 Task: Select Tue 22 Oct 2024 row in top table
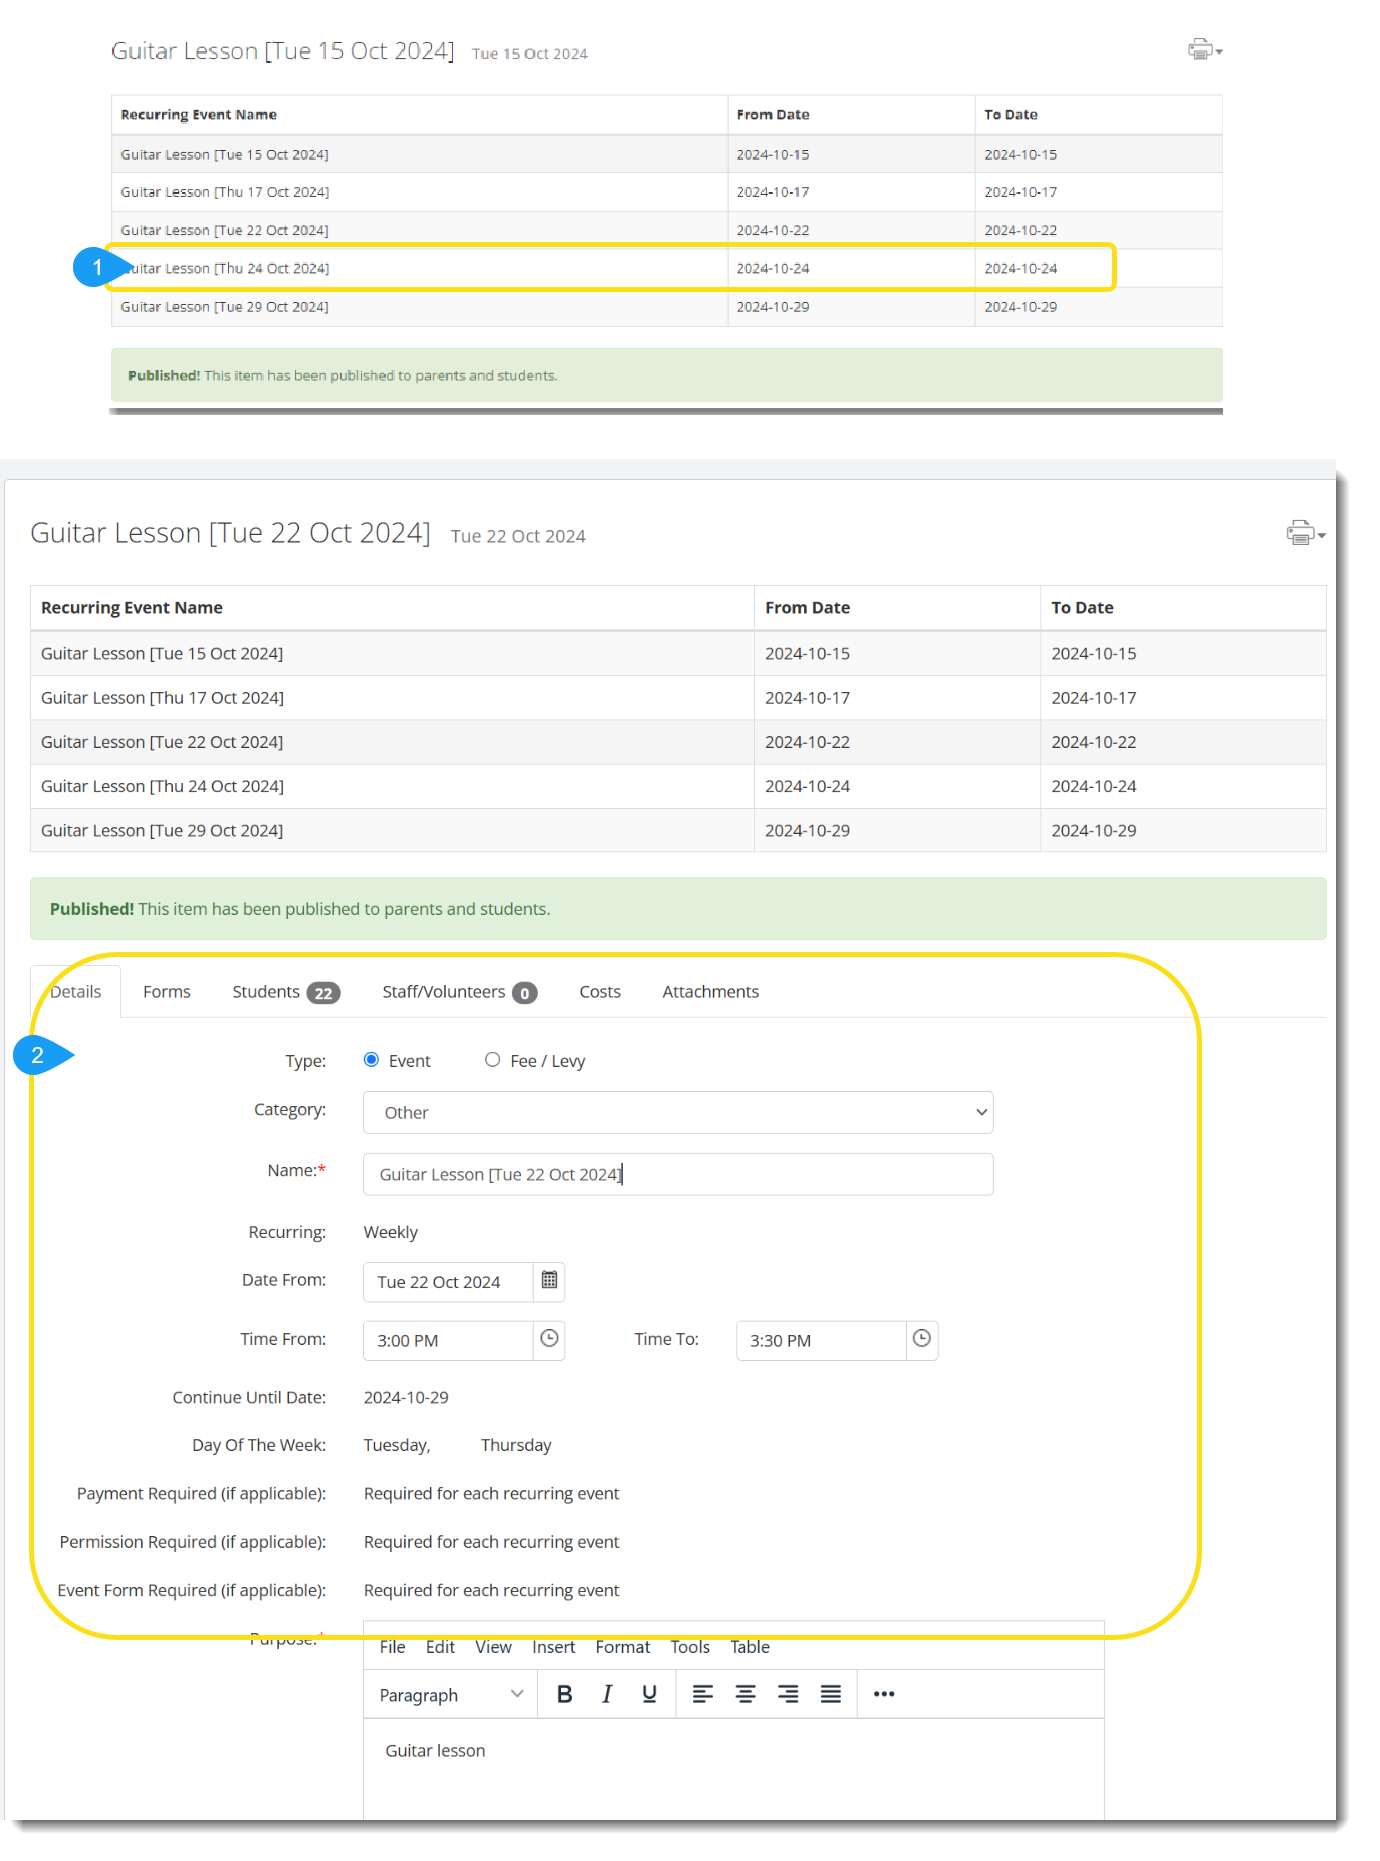pyautogui.click(x=666, y=230)
